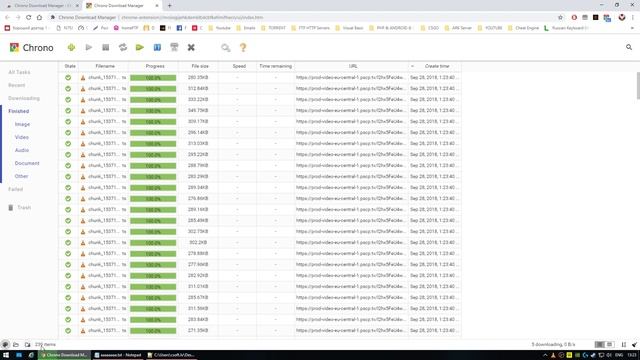
Task: Click the gray cleanup icon beside the X
Action: pyautogui.click(x=174, y=47)
